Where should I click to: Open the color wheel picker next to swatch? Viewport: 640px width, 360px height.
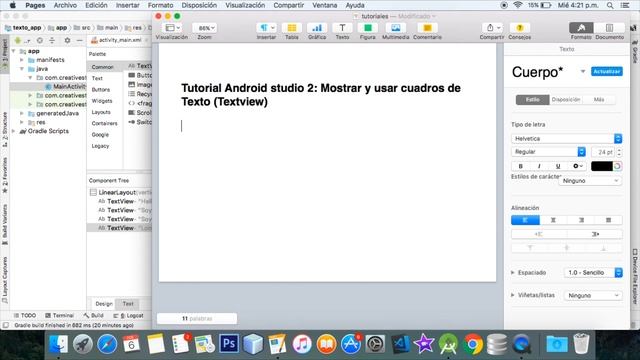click(617, 166)
